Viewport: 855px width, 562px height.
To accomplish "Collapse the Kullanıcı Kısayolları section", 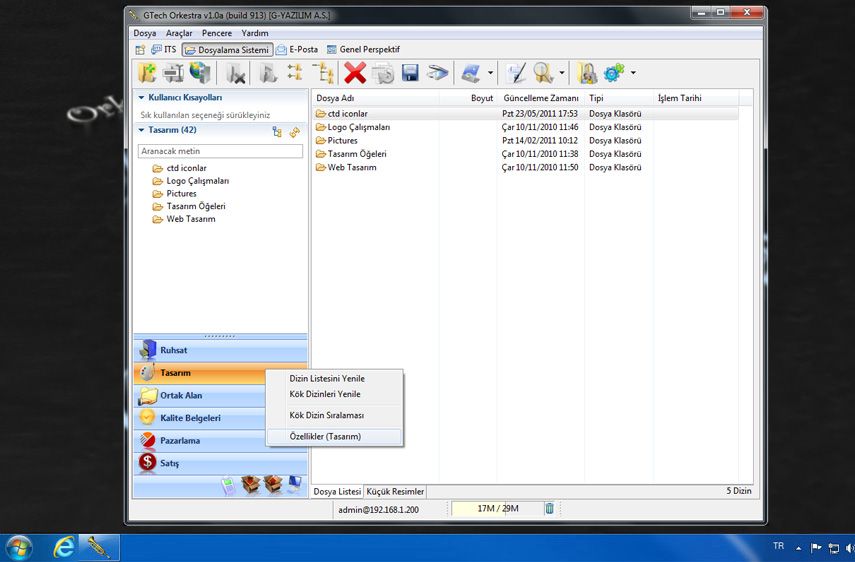I will pos(142,98).
